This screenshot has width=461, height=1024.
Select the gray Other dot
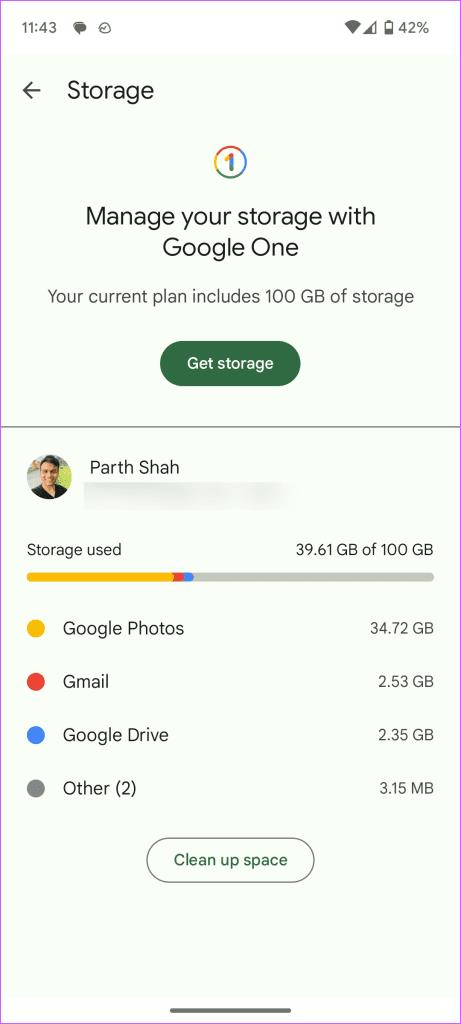point(36,788)
